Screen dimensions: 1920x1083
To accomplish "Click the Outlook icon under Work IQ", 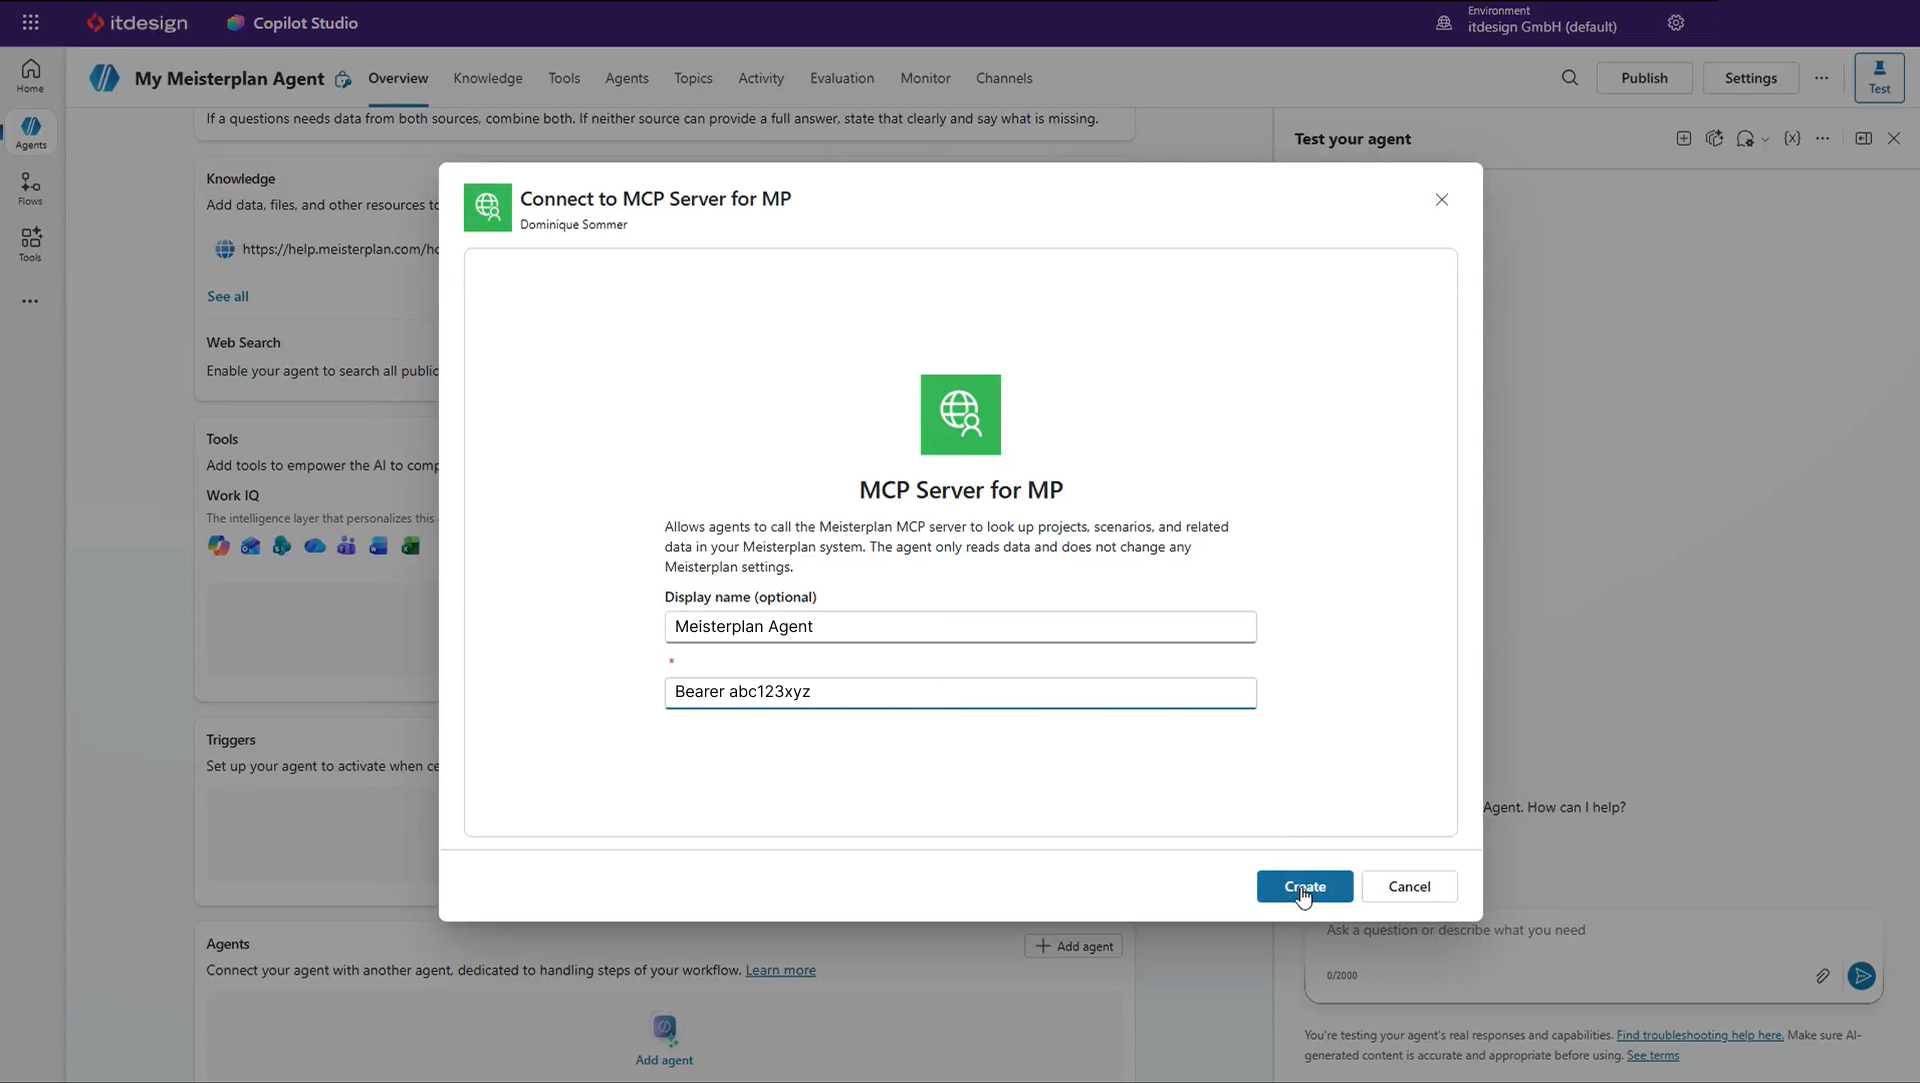I will click(250, 546).
